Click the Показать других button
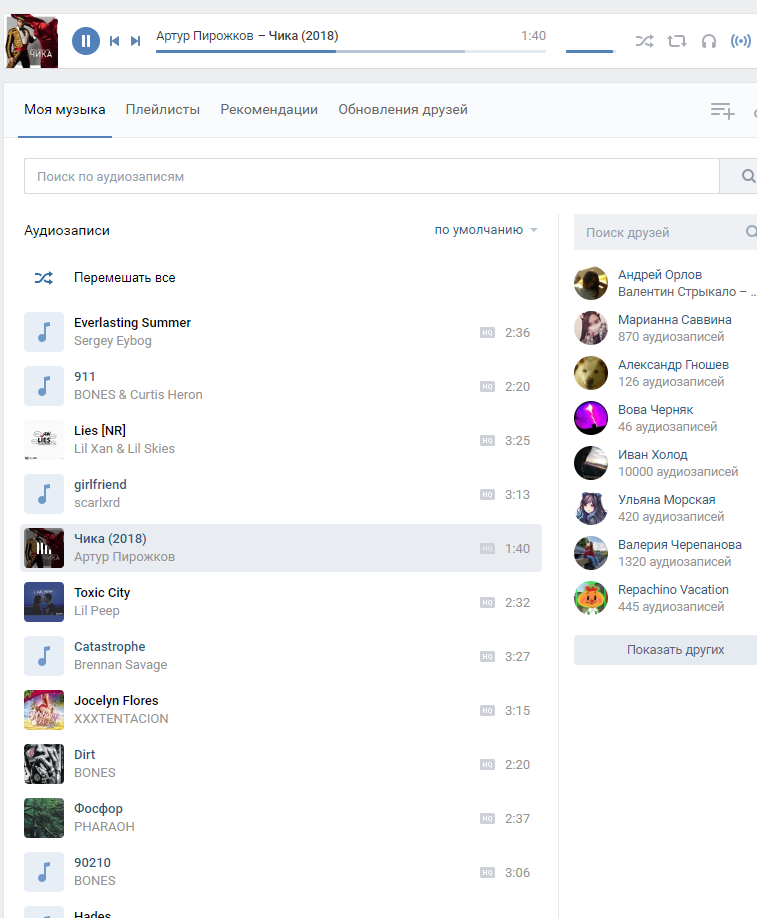757x918 pixels. (x=665, y=650)
